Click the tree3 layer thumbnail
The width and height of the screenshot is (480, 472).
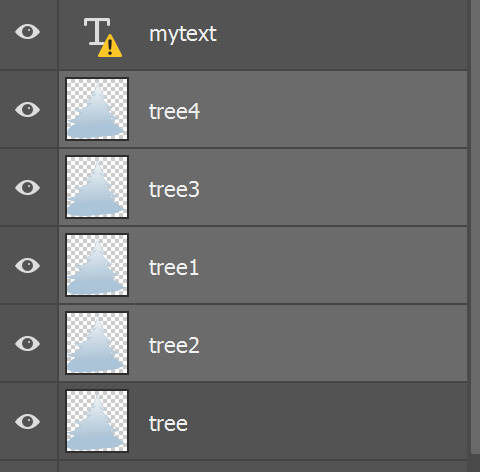tap(97, 187)
